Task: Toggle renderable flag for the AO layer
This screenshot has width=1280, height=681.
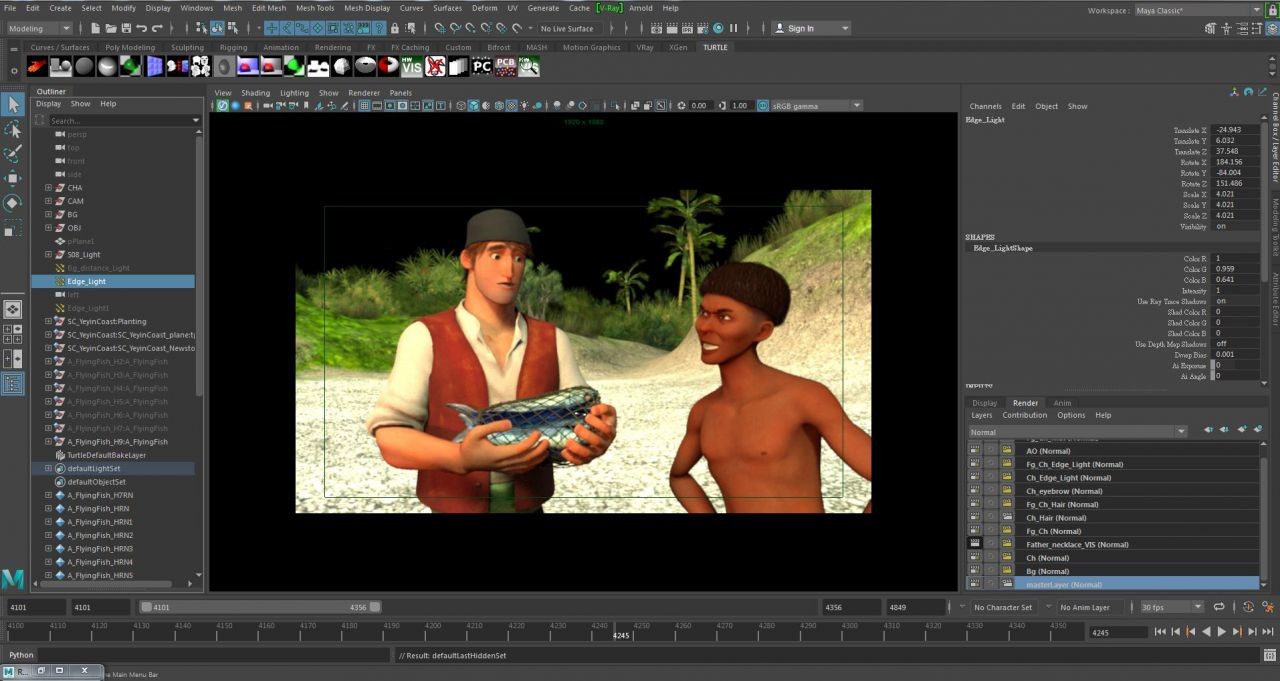Action: pos(974,451)
